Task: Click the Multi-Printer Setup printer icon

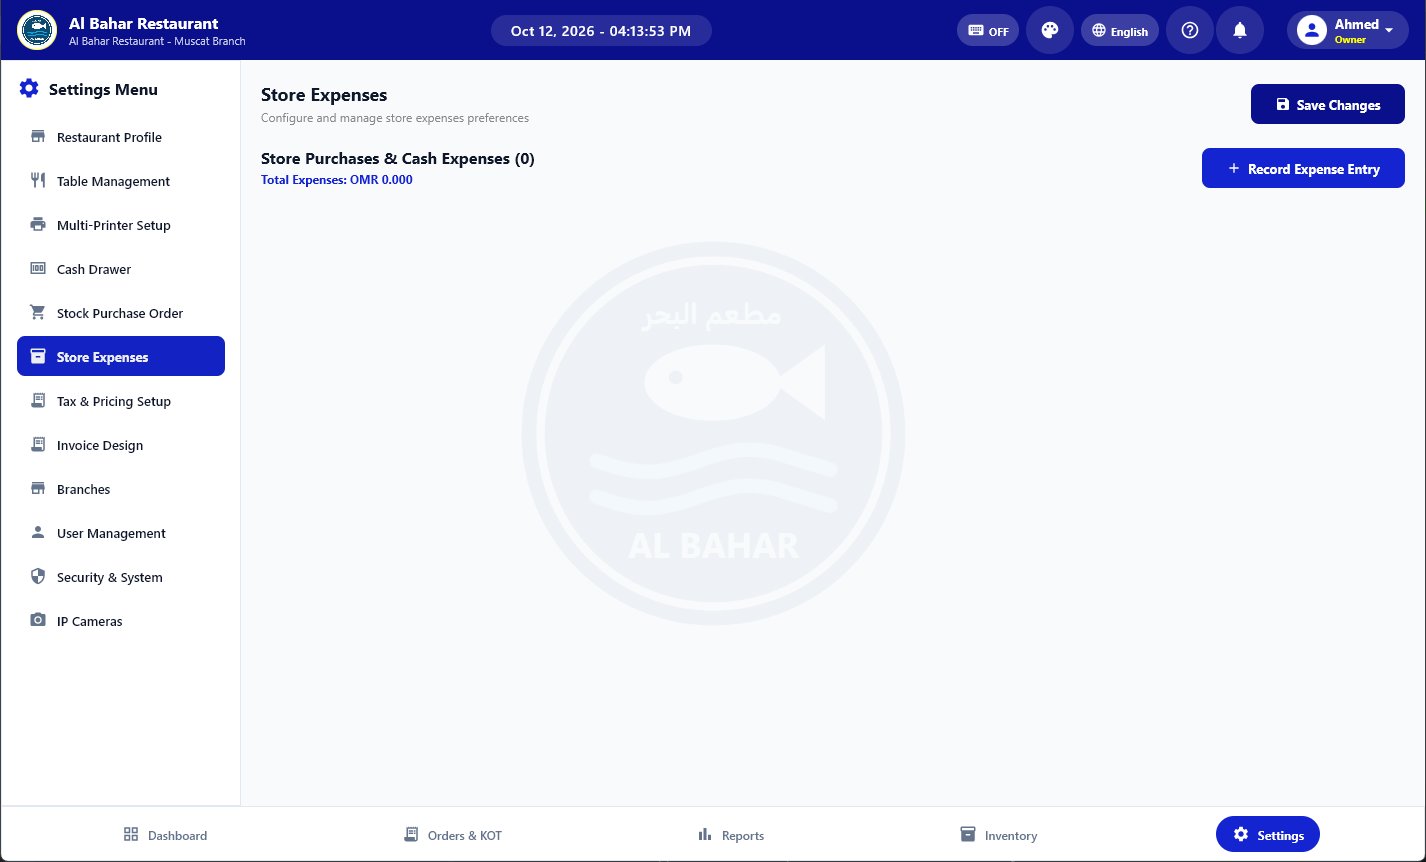Action: pyautogui.click(x=38, y=225)
